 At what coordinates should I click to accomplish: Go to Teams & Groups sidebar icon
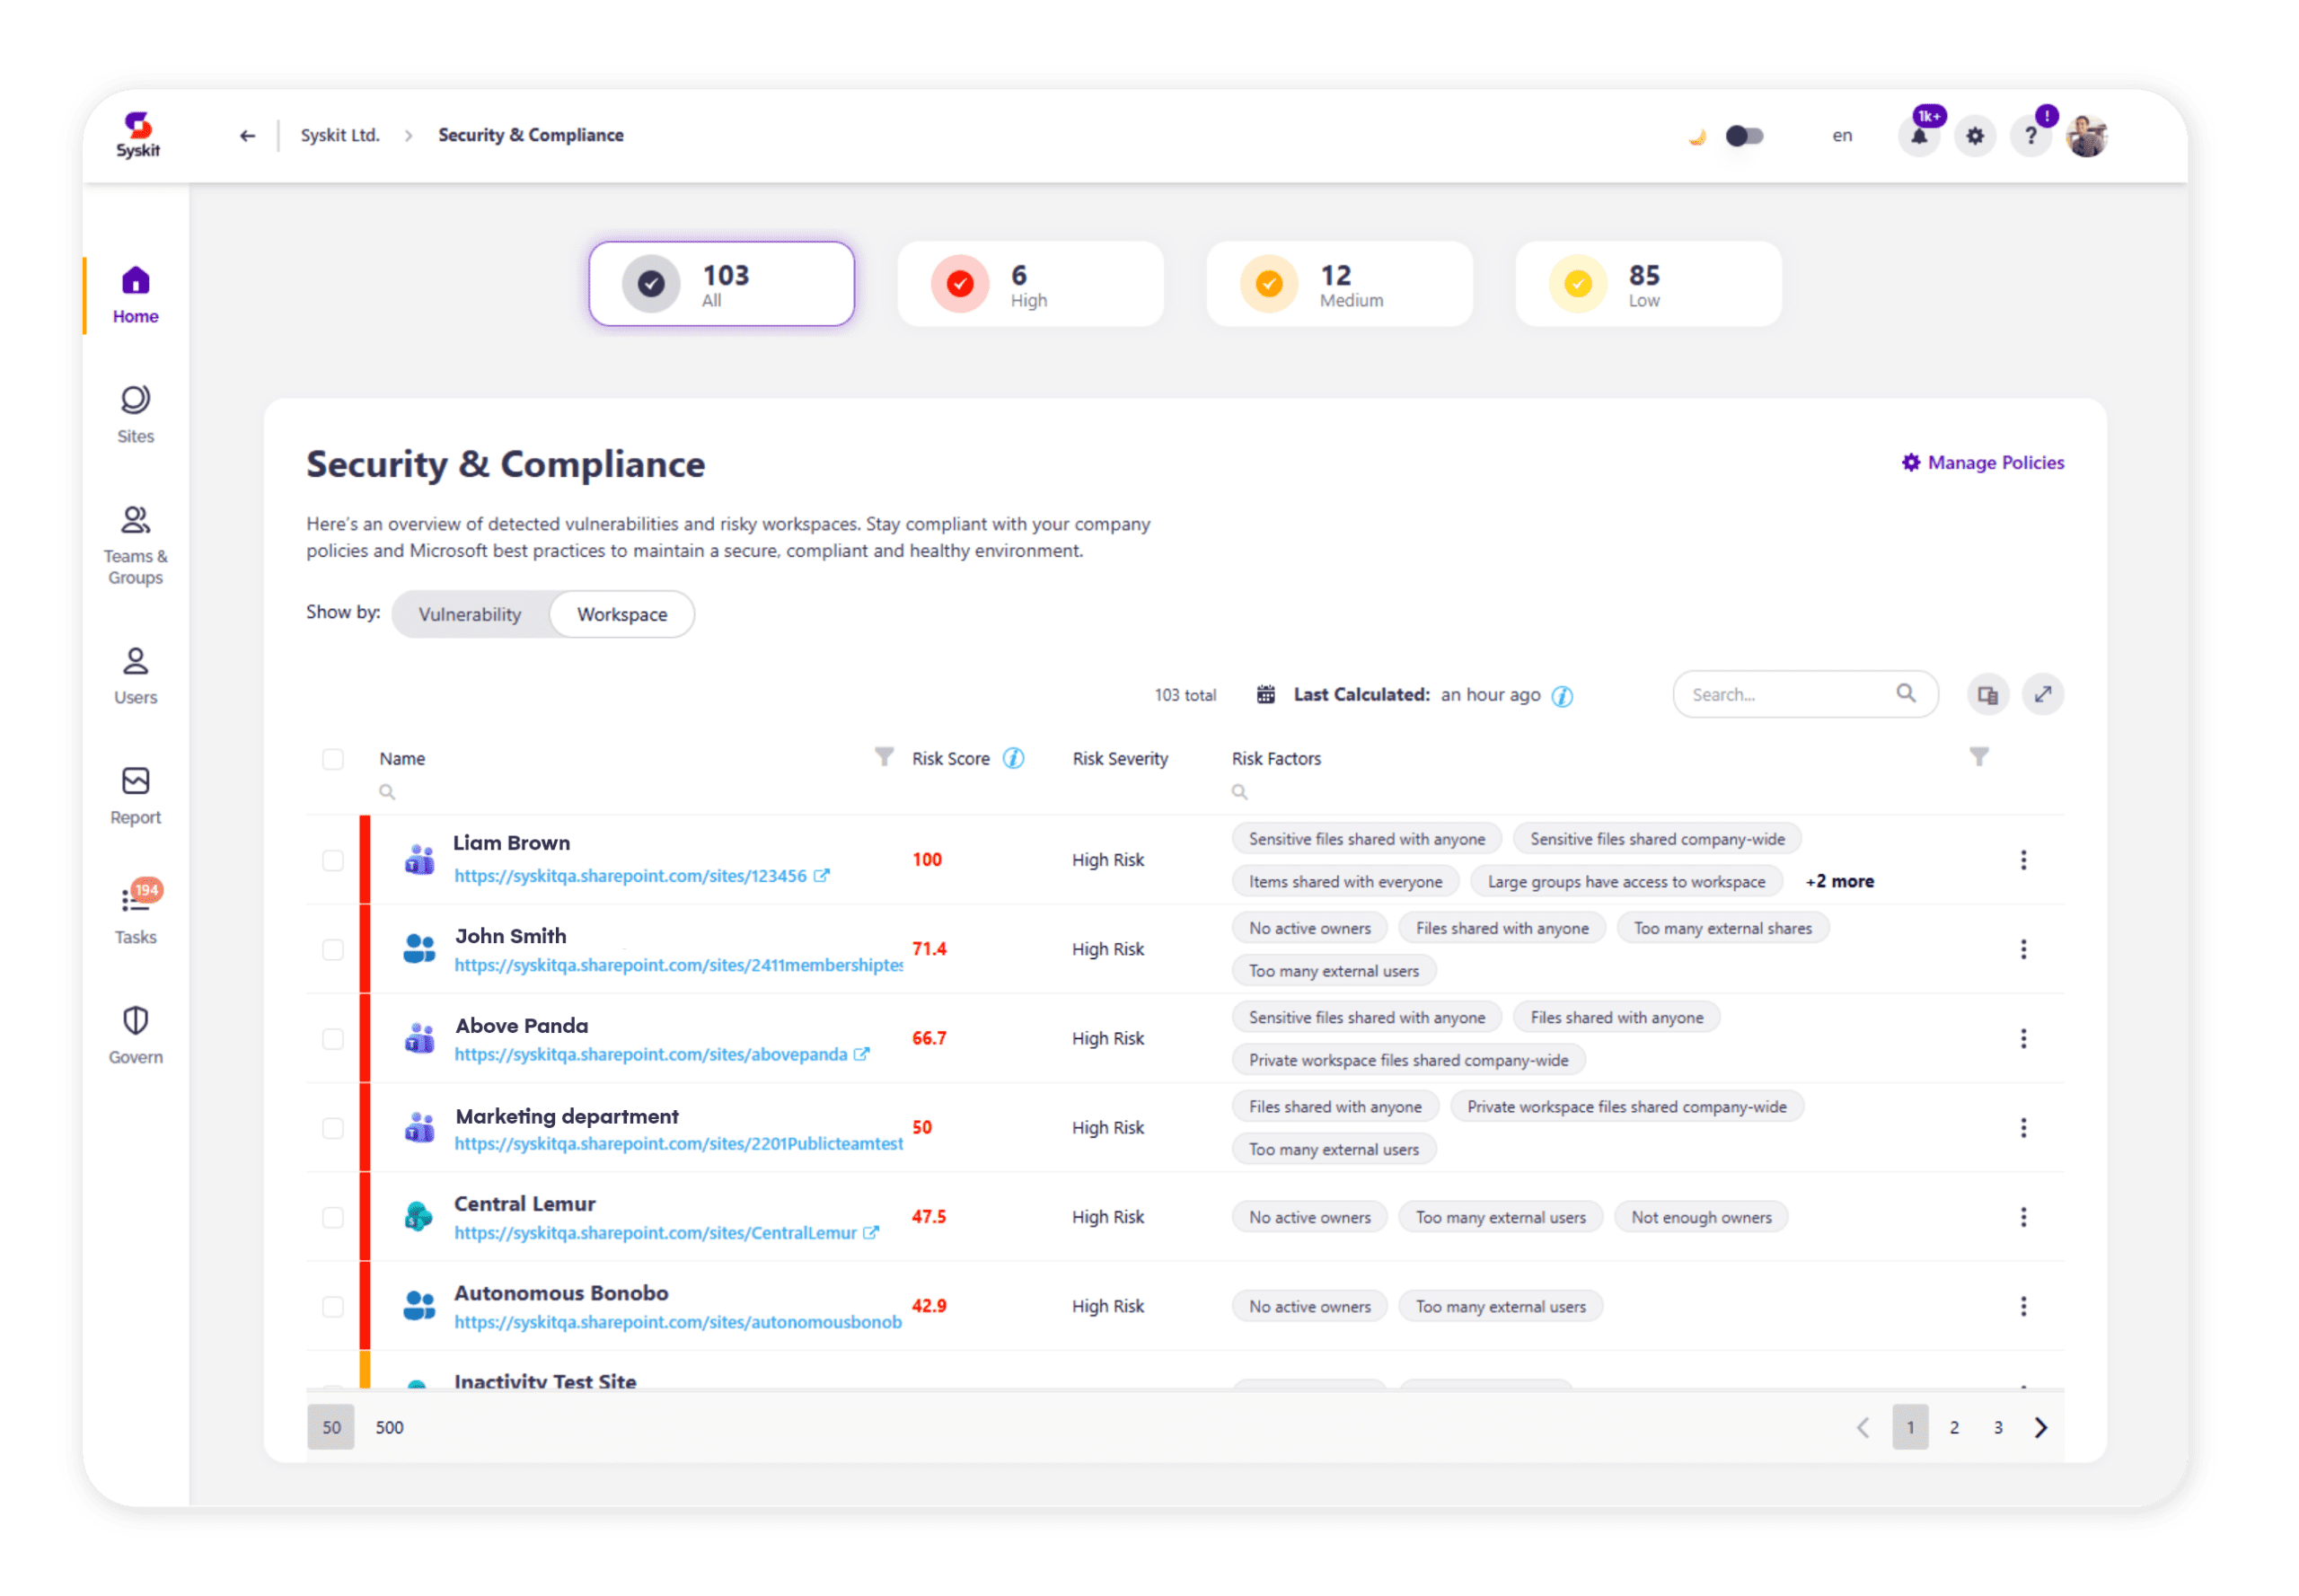(135, 544)
